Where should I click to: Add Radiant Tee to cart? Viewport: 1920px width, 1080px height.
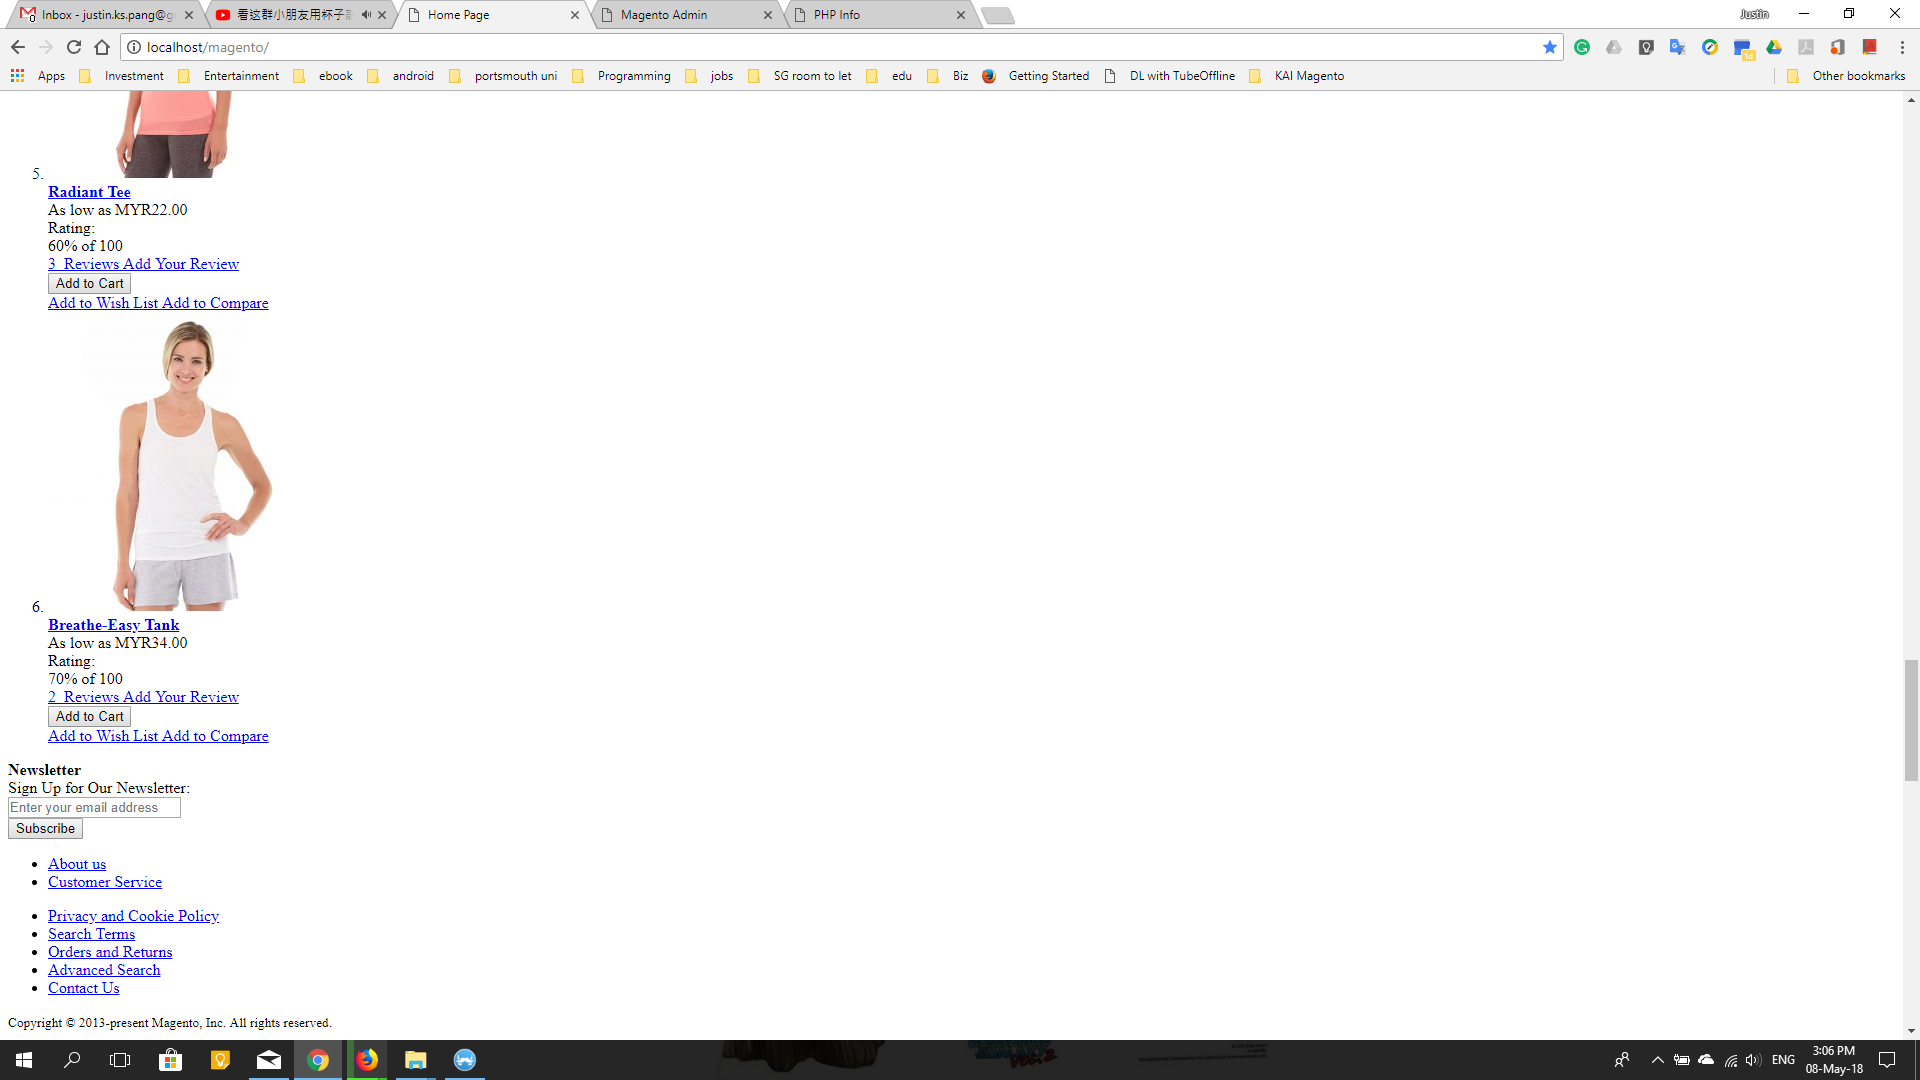pos(89,284)
